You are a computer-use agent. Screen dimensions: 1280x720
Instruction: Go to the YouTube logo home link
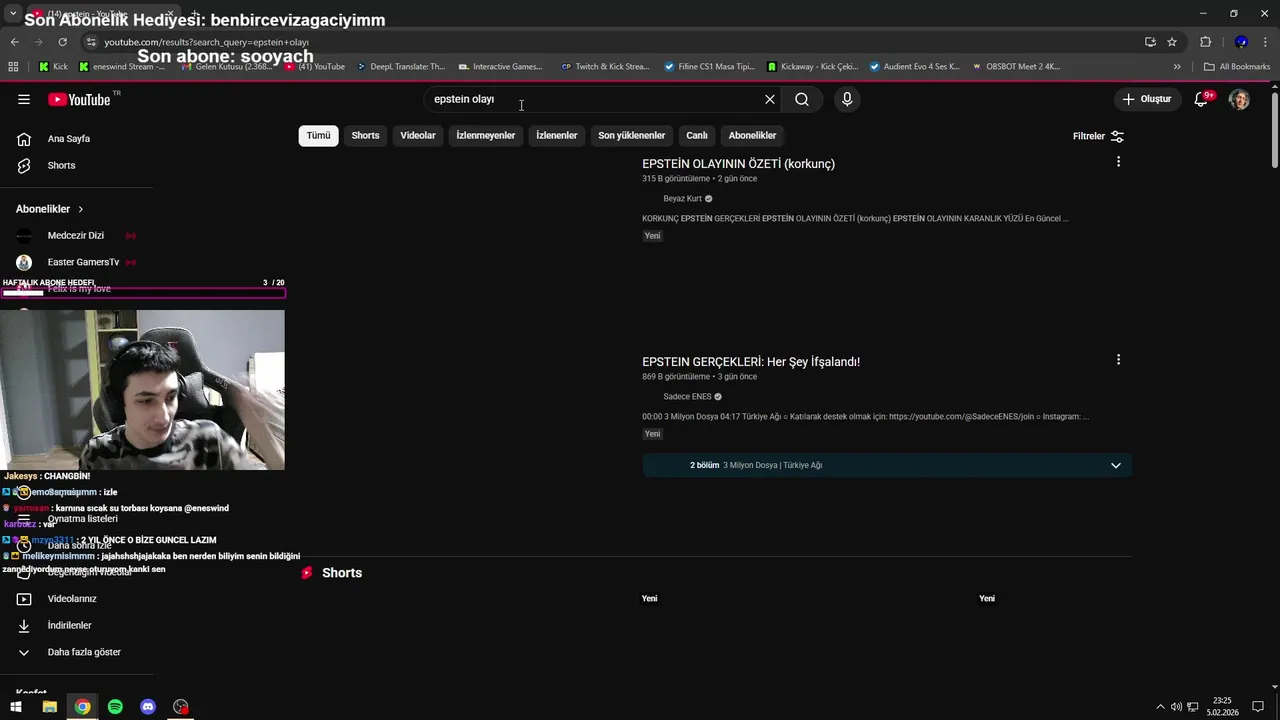pyautogui.click(x=80, y=99)
